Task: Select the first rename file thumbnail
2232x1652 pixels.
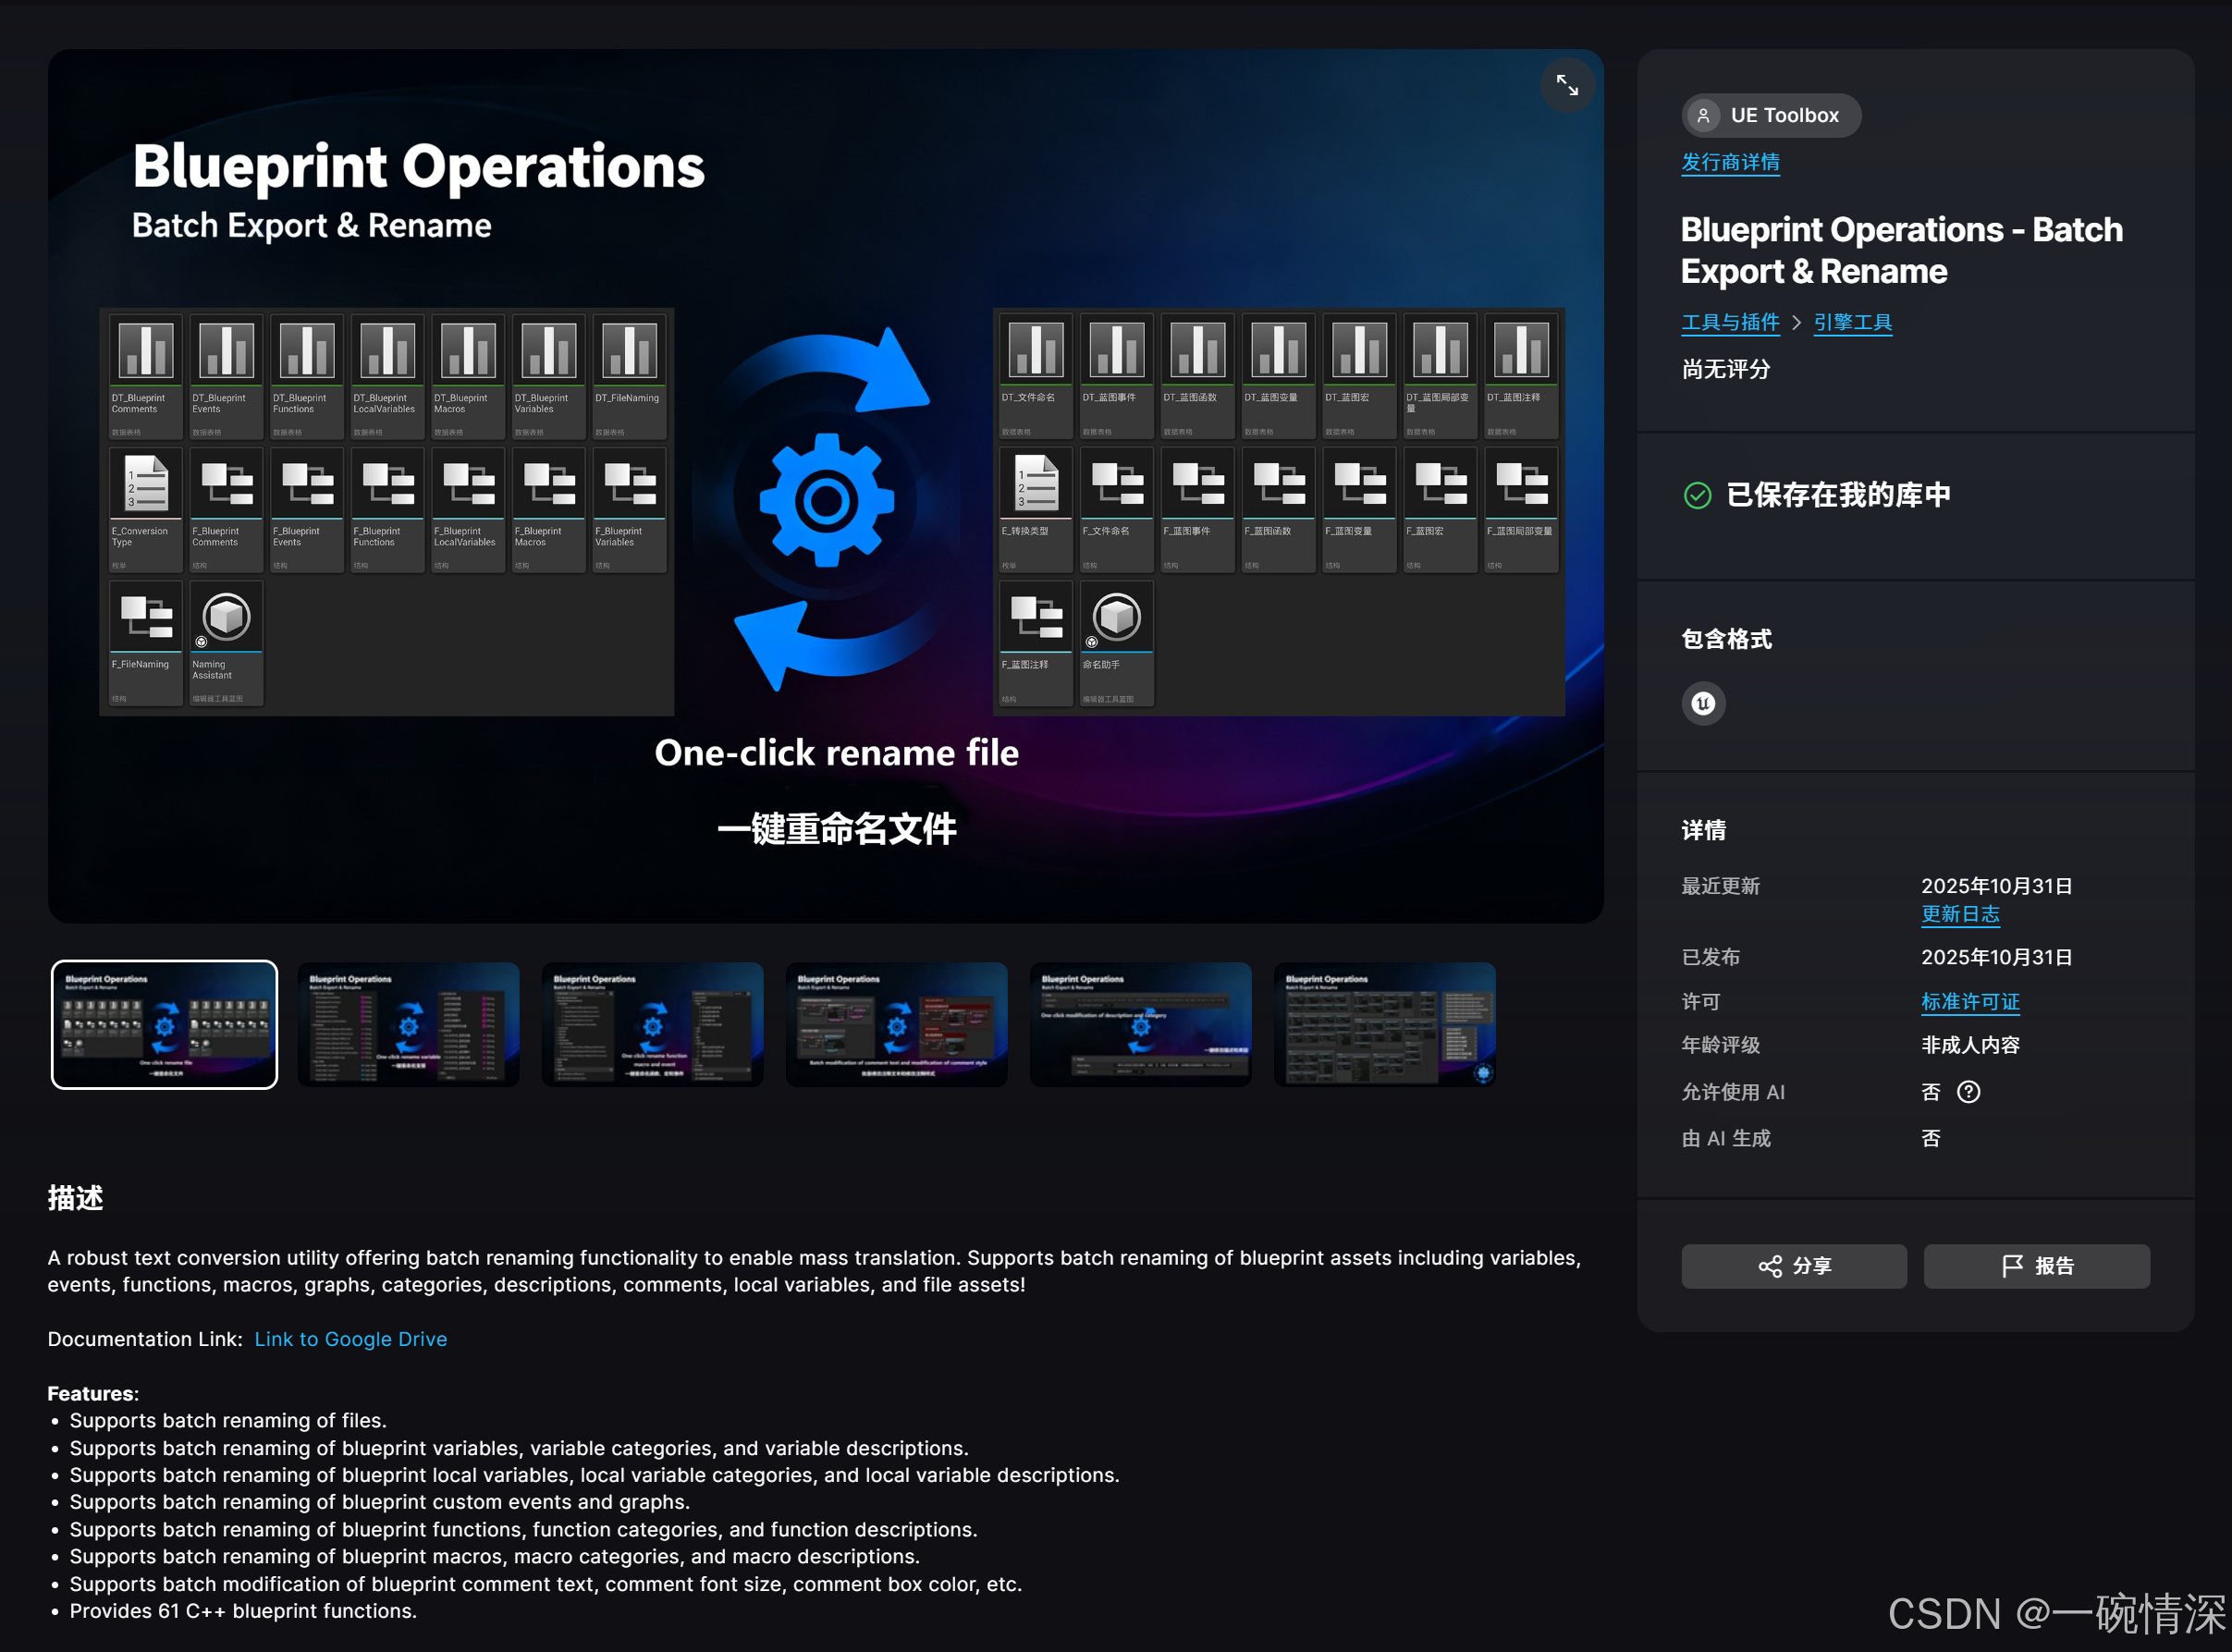Action: 164,1024
